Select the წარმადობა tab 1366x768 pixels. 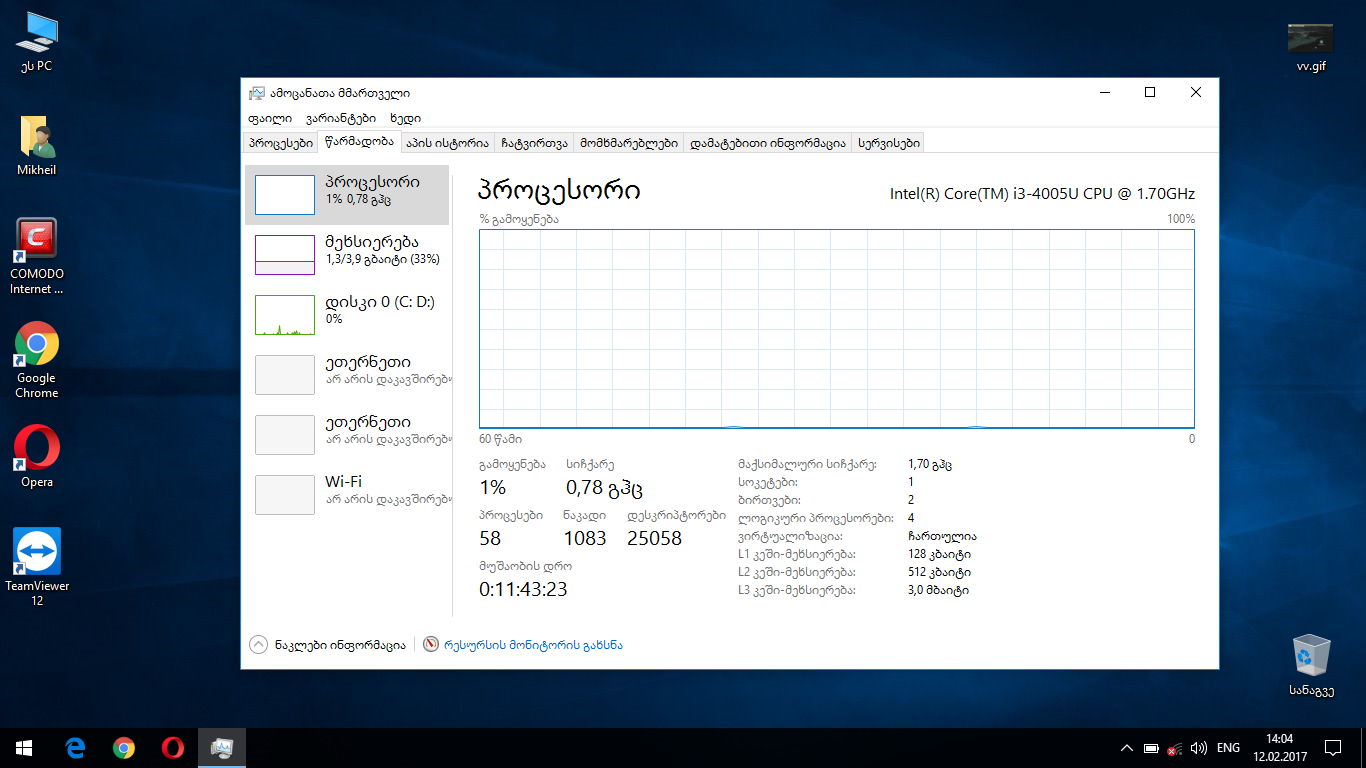pyautogui.click(x=359, y=142)
